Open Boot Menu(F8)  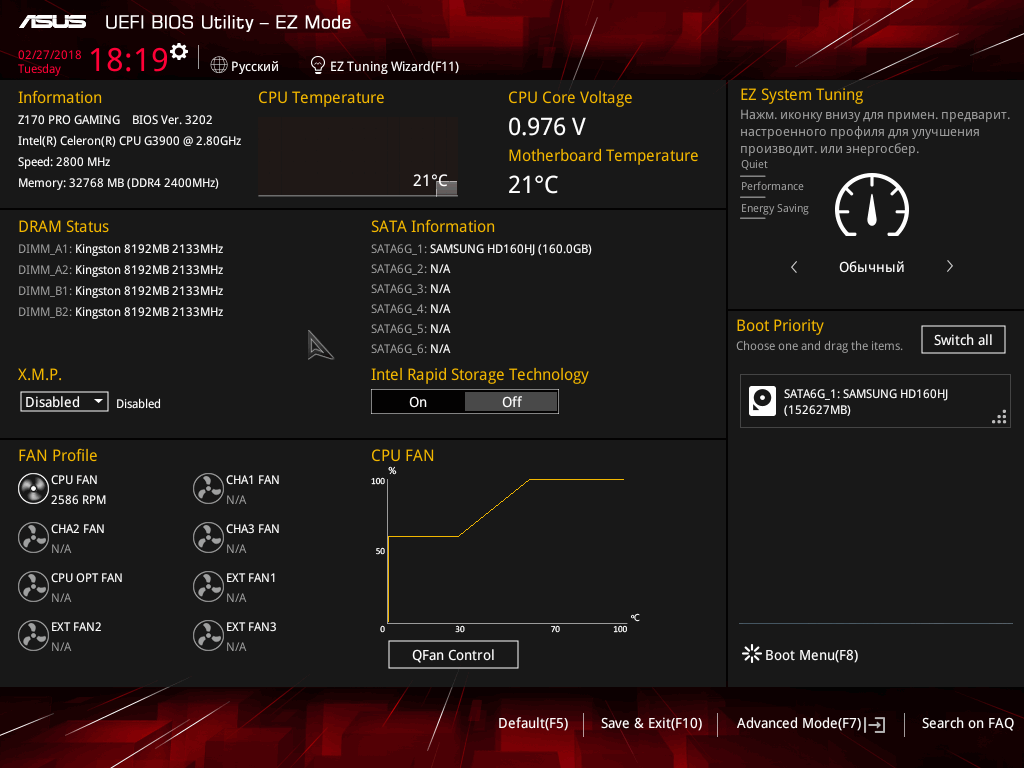[811, 655]
